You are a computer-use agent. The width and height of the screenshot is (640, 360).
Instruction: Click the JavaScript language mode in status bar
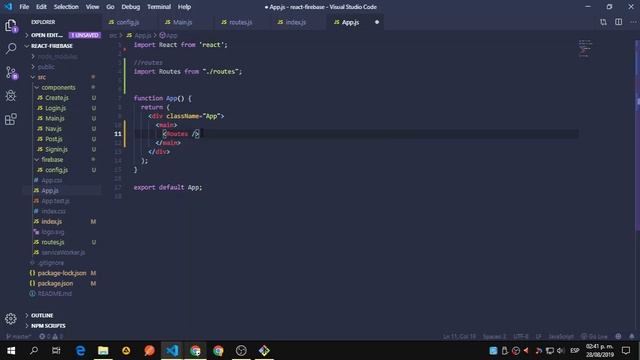[x=560, y=336]
